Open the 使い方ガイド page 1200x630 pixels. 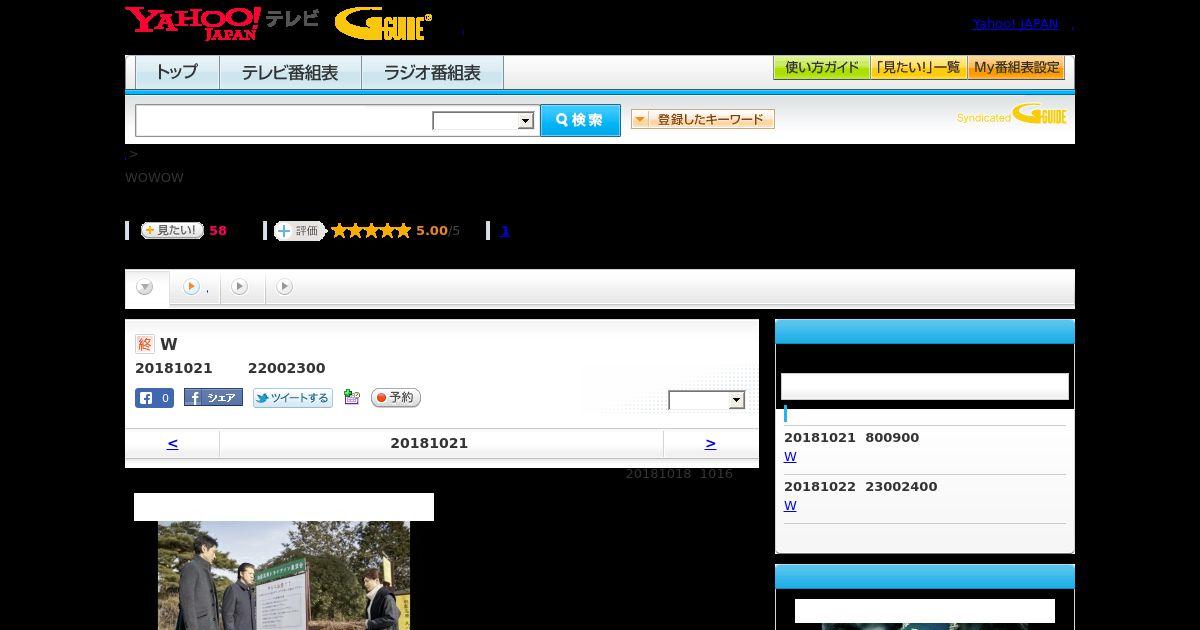pos(821,68)
